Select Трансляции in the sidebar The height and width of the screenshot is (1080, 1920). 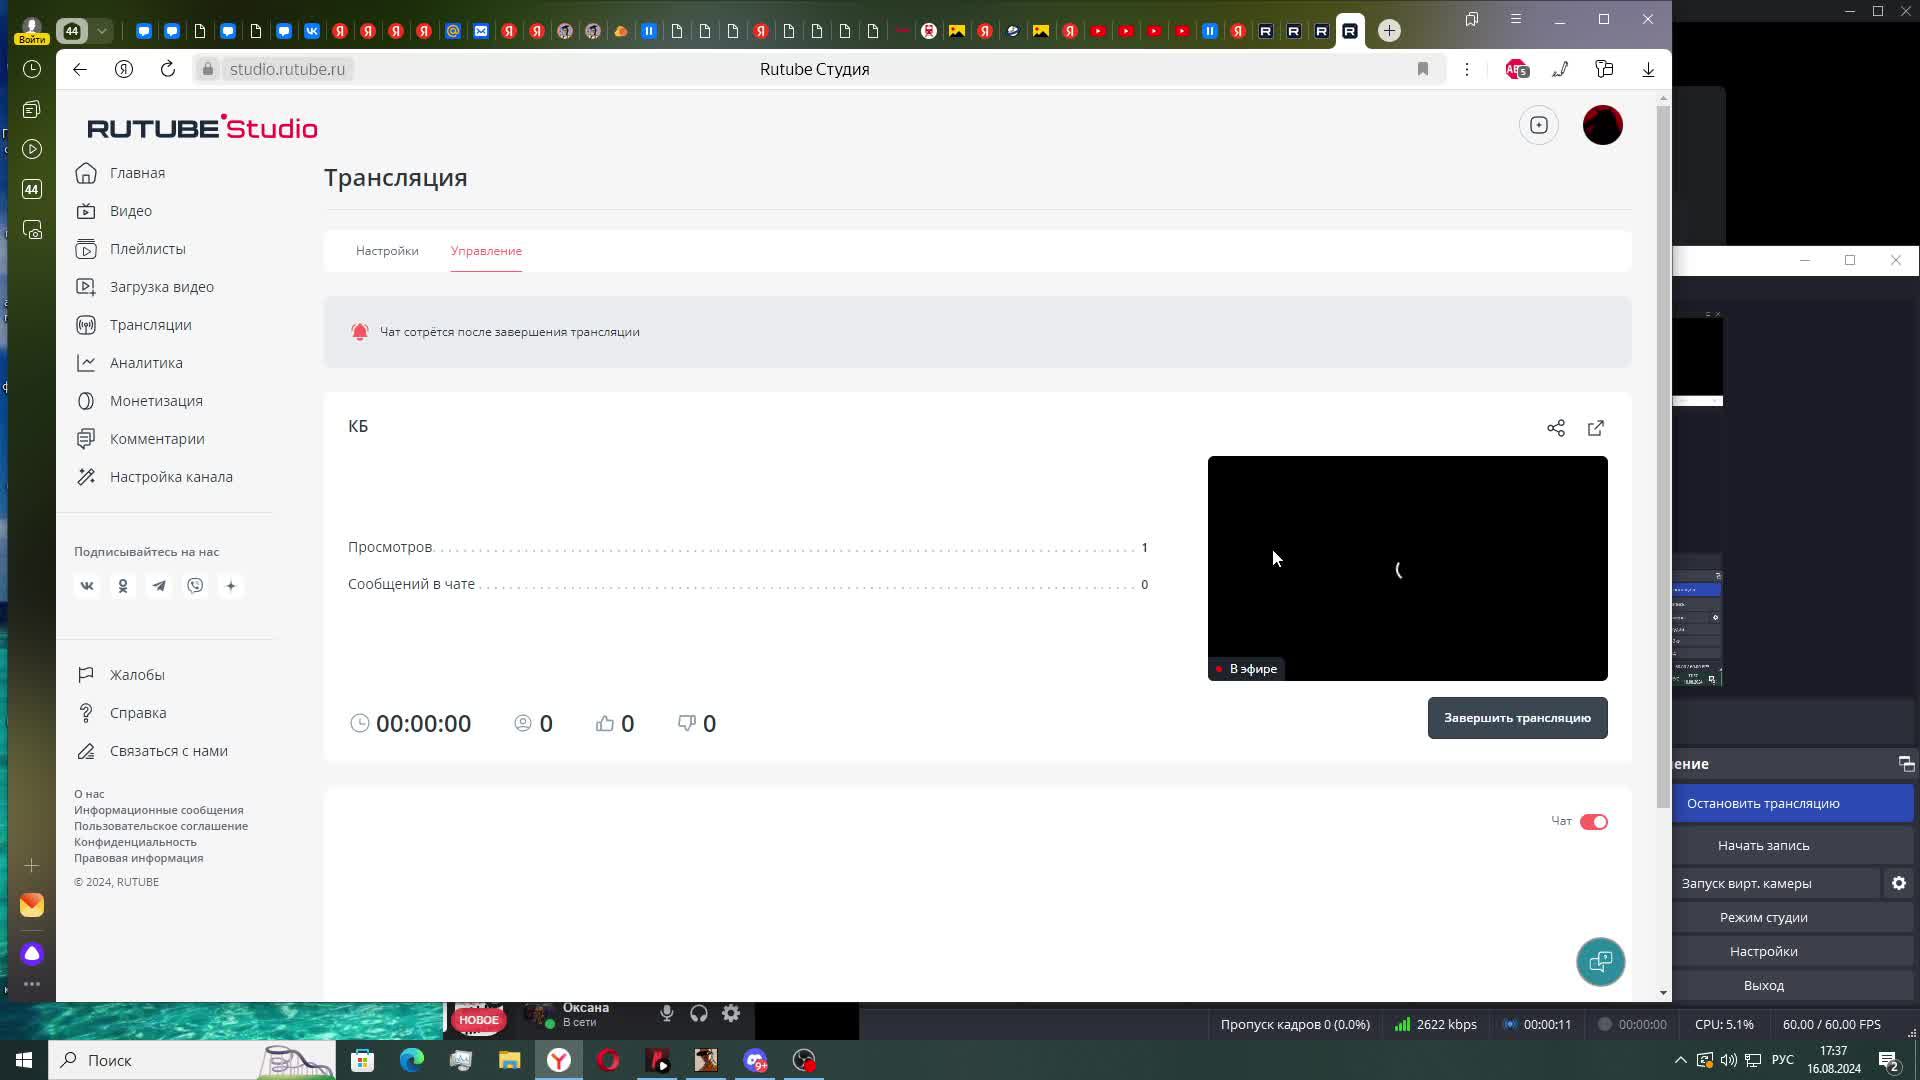pos(134,325)
